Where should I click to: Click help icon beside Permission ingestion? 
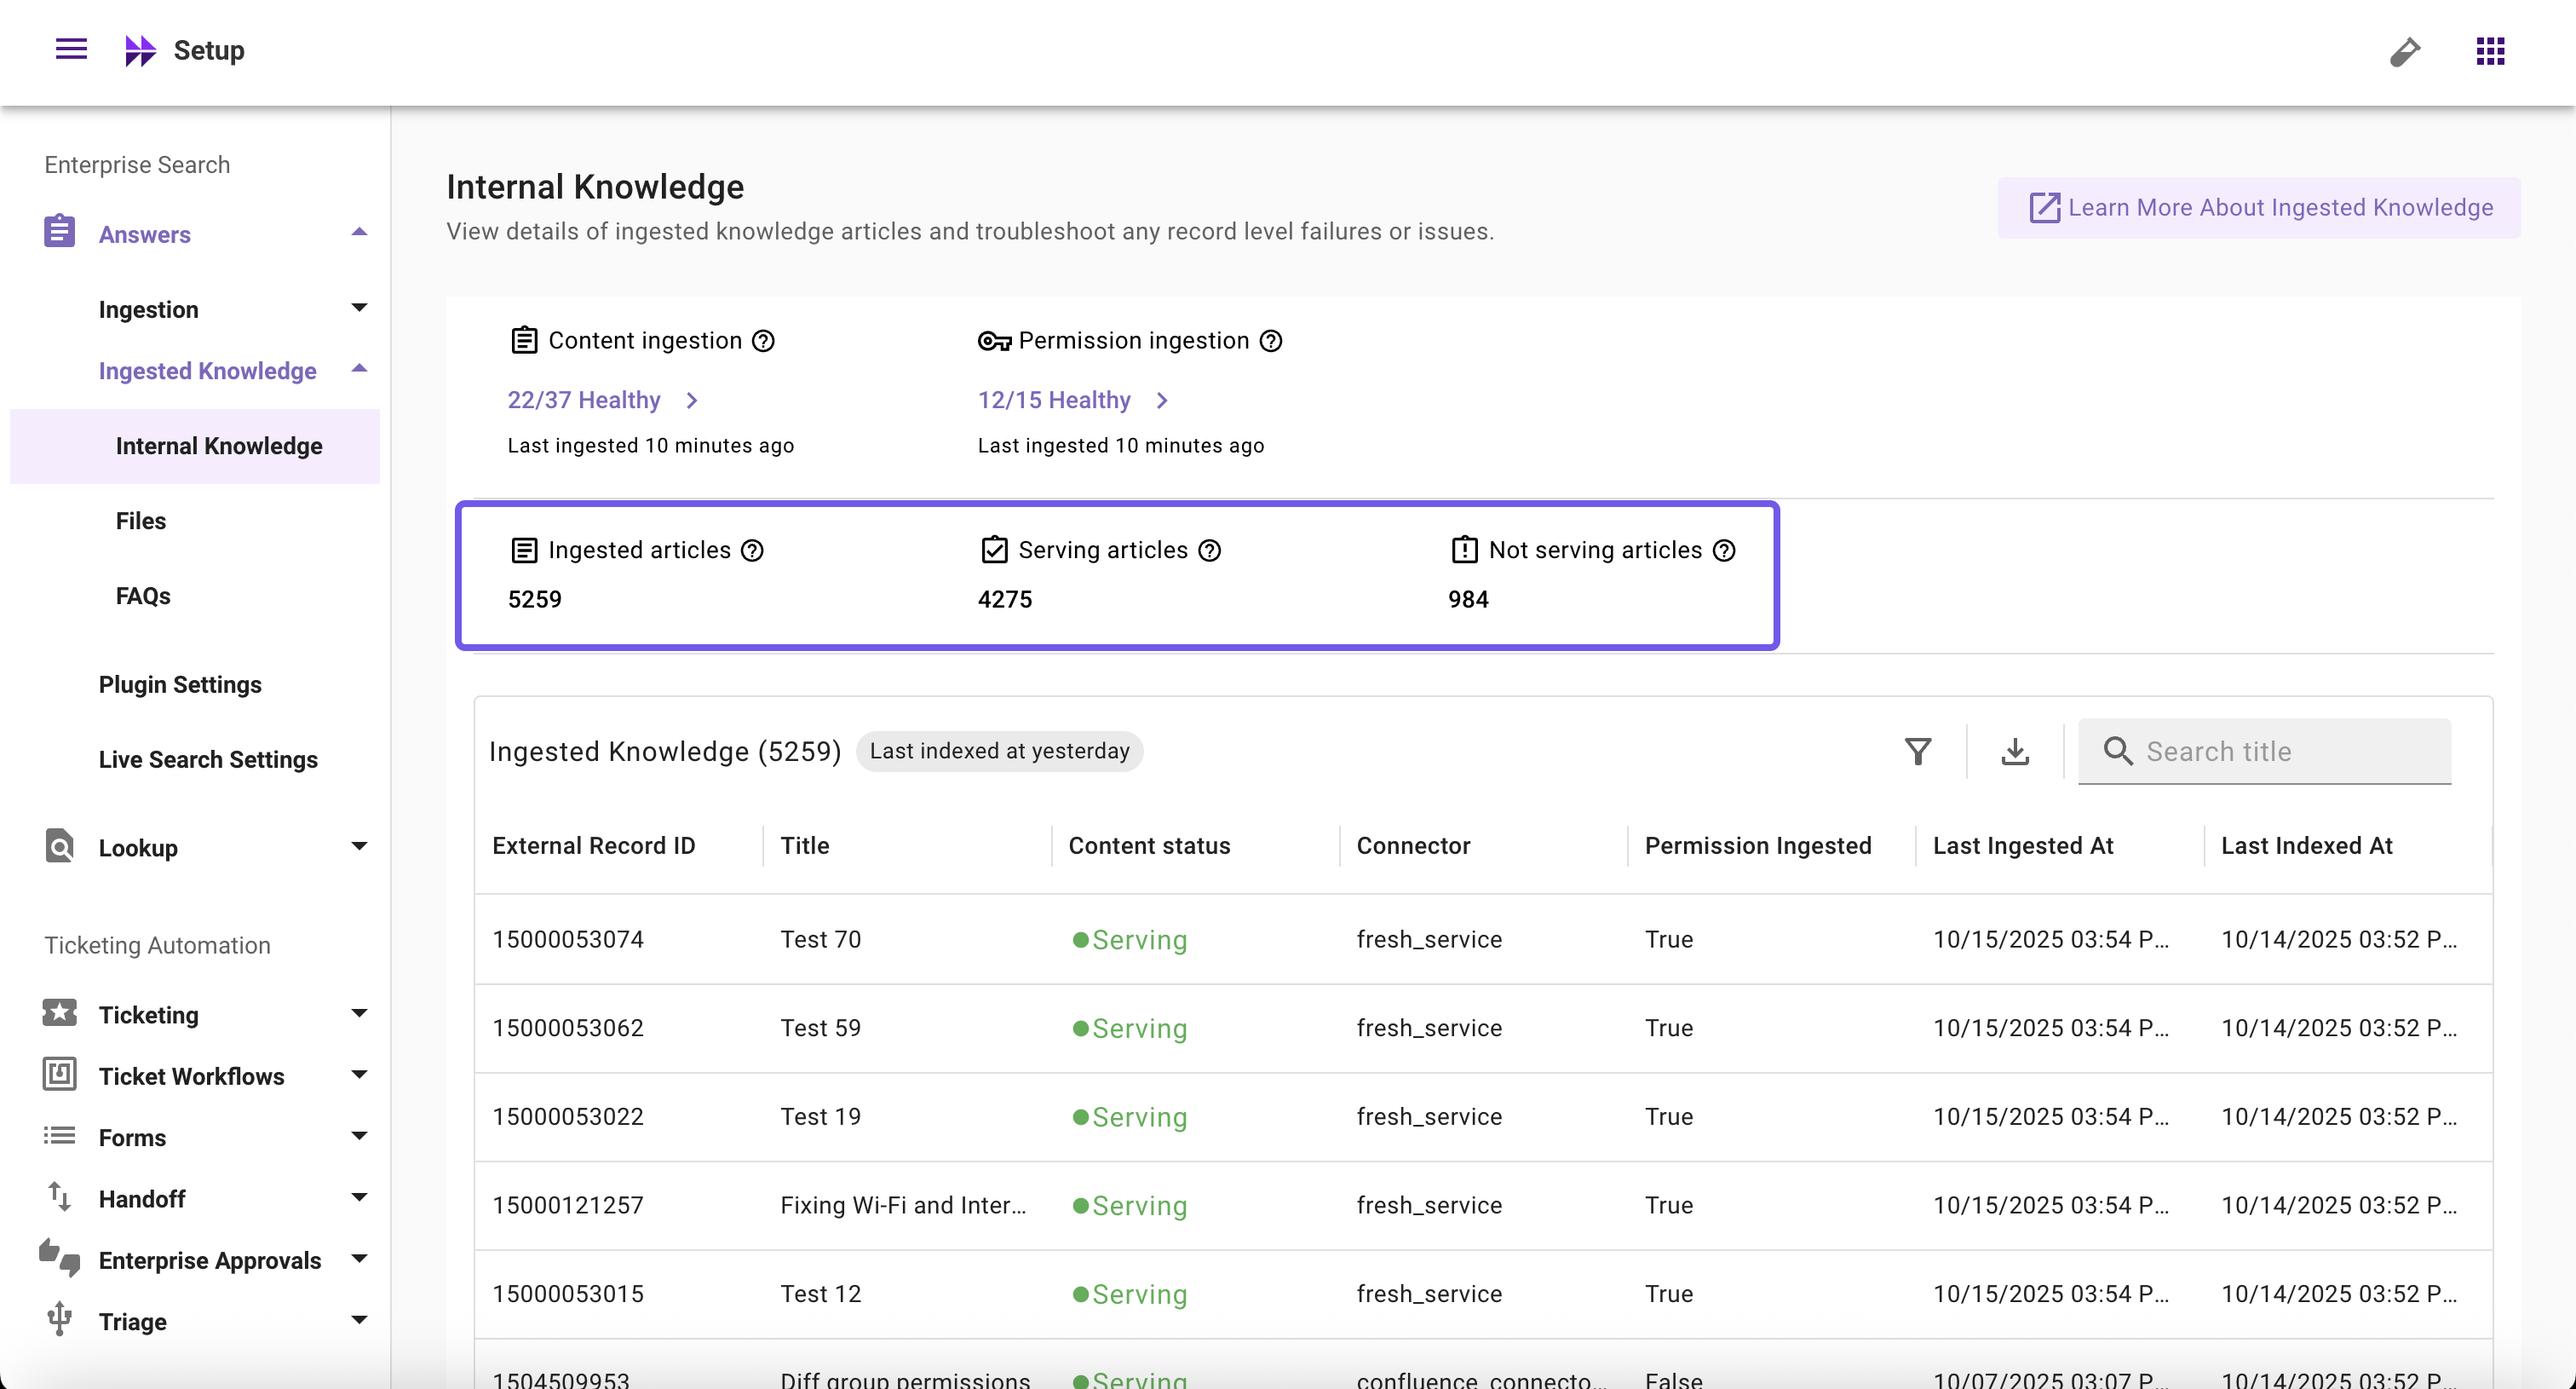coord(1270,341)
